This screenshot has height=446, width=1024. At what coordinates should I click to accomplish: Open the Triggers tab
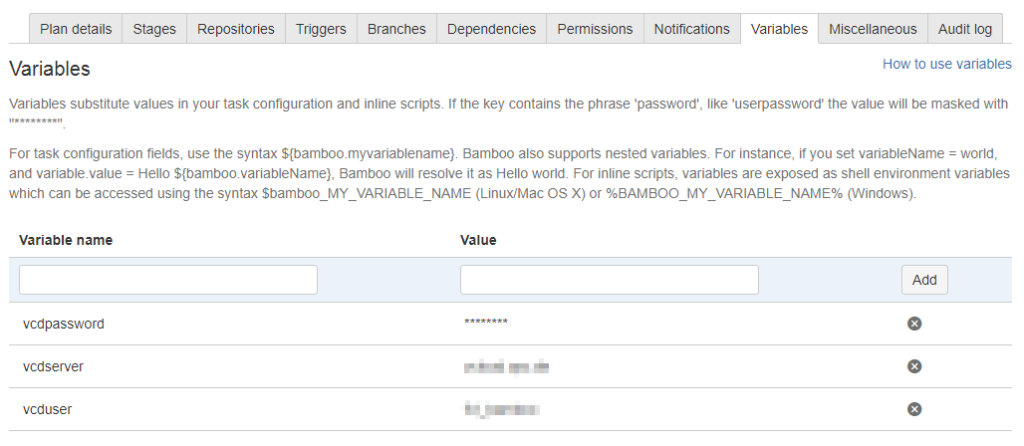point(321,29)
